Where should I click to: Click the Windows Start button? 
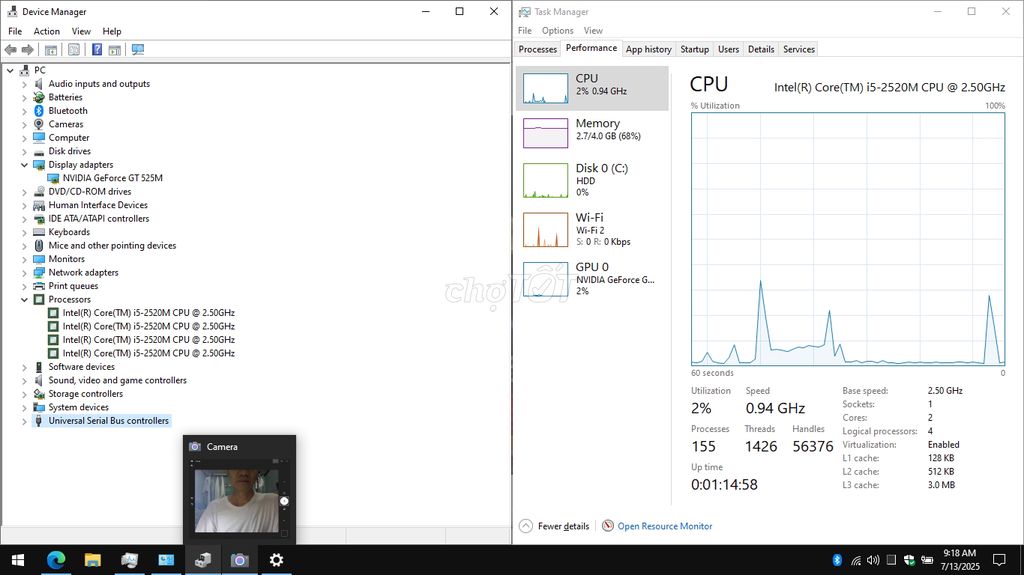coord(18,560)
